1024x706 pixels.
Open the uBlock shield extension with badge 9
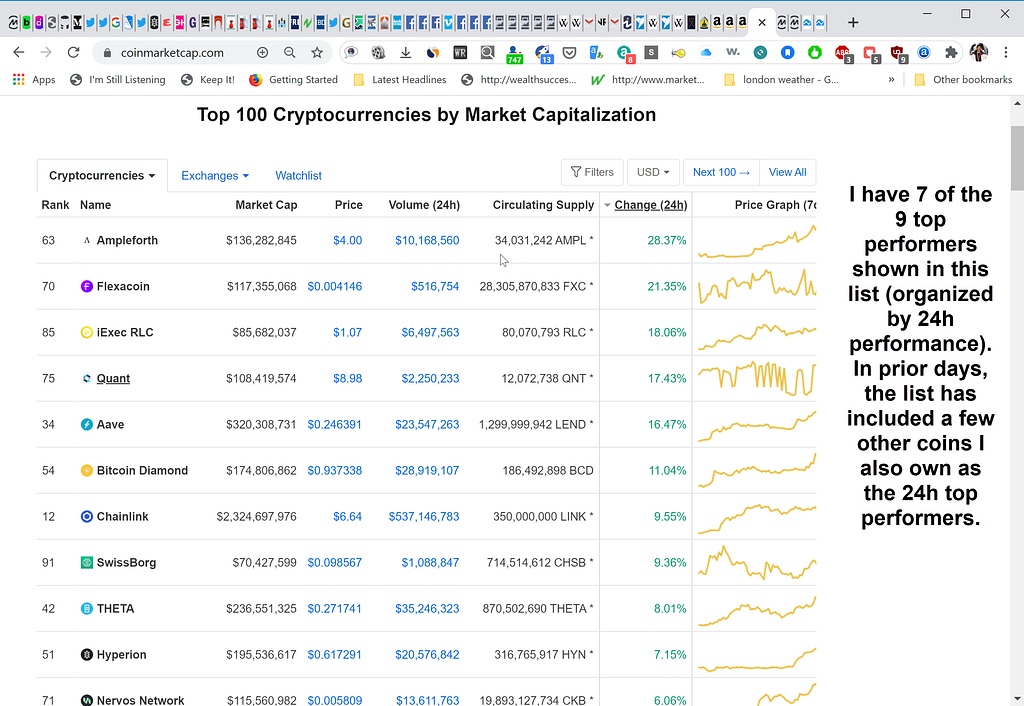[898, 54]
